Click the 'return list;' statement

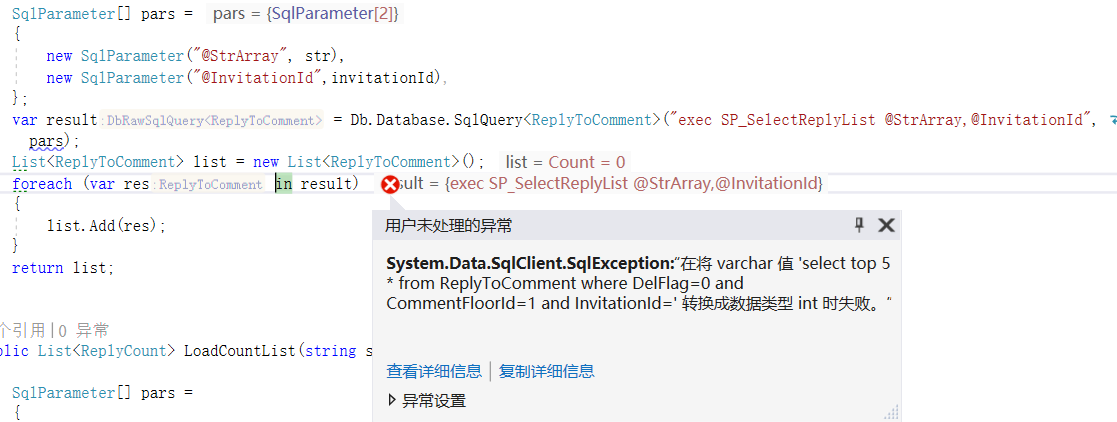pos(63,268)
